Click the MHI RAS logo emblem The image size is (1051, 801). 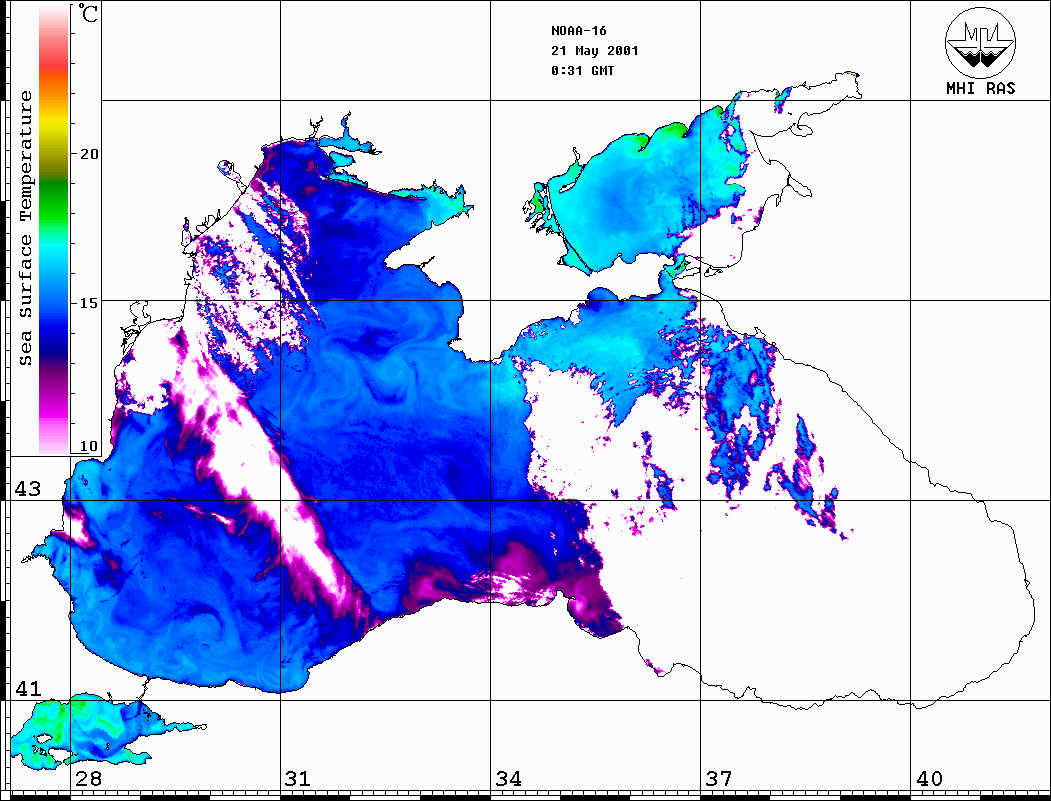tap(981, 42)
